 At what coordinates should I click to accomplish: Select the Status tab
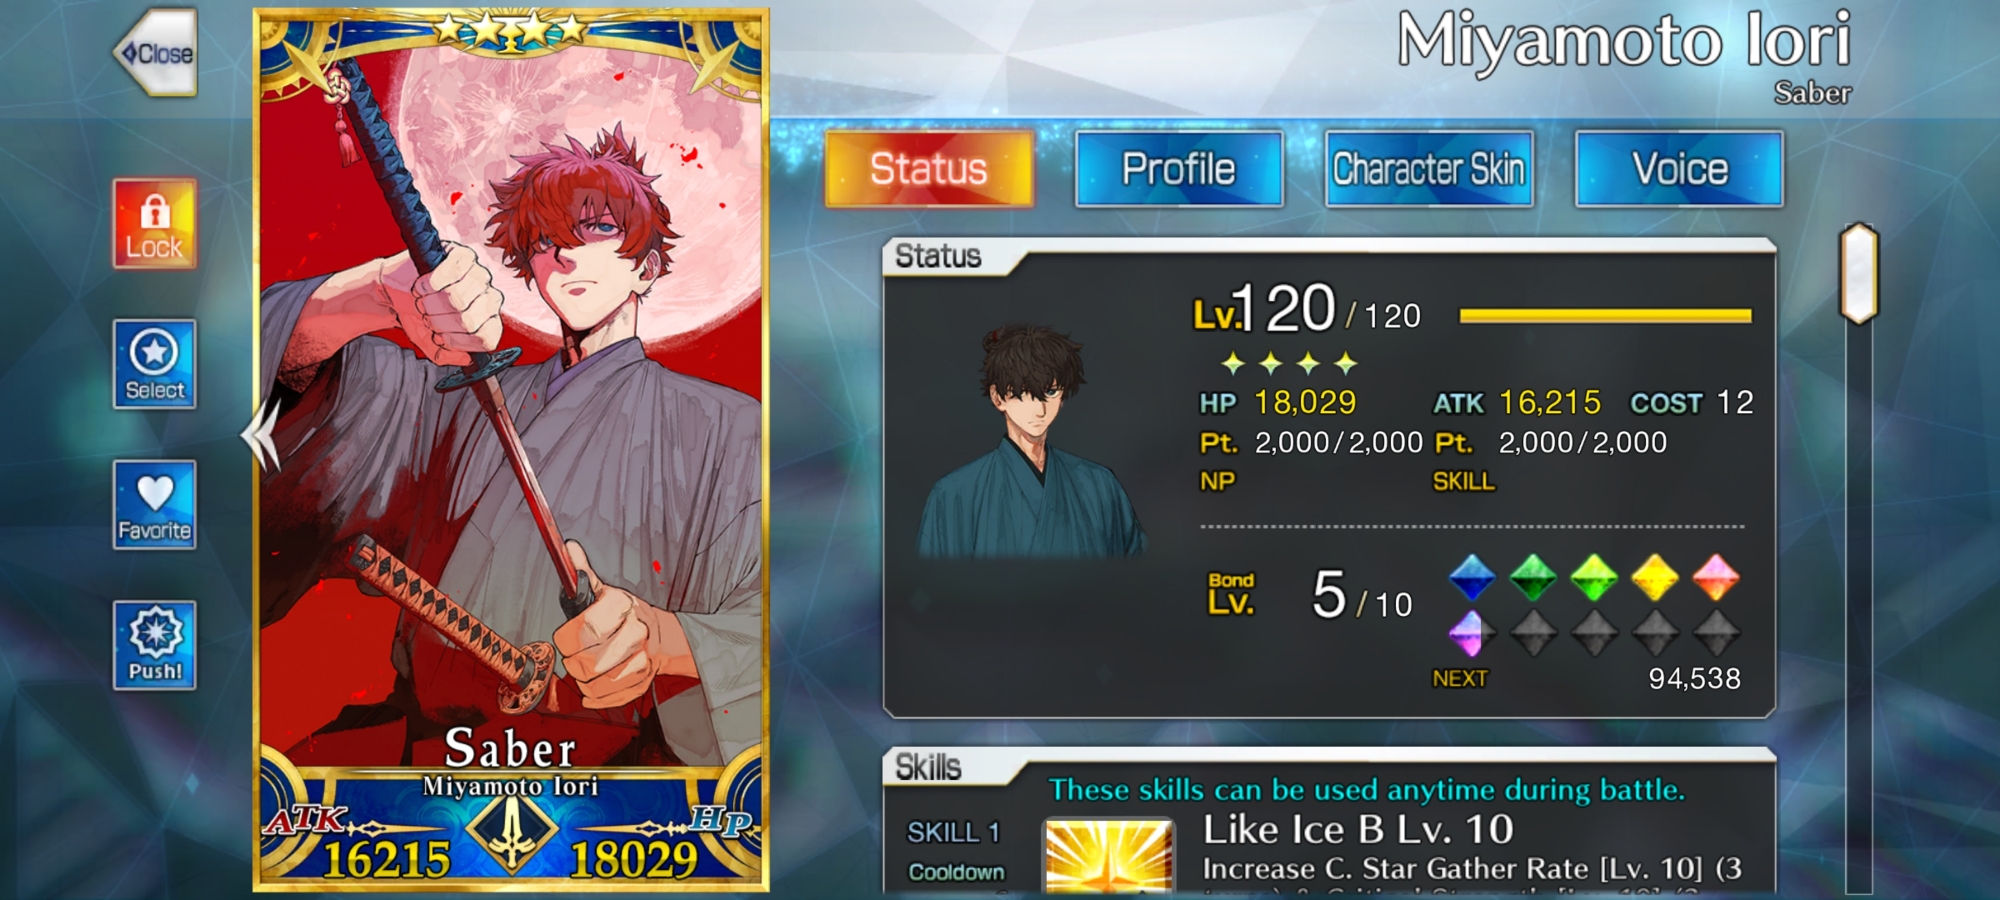pos(929,169)
